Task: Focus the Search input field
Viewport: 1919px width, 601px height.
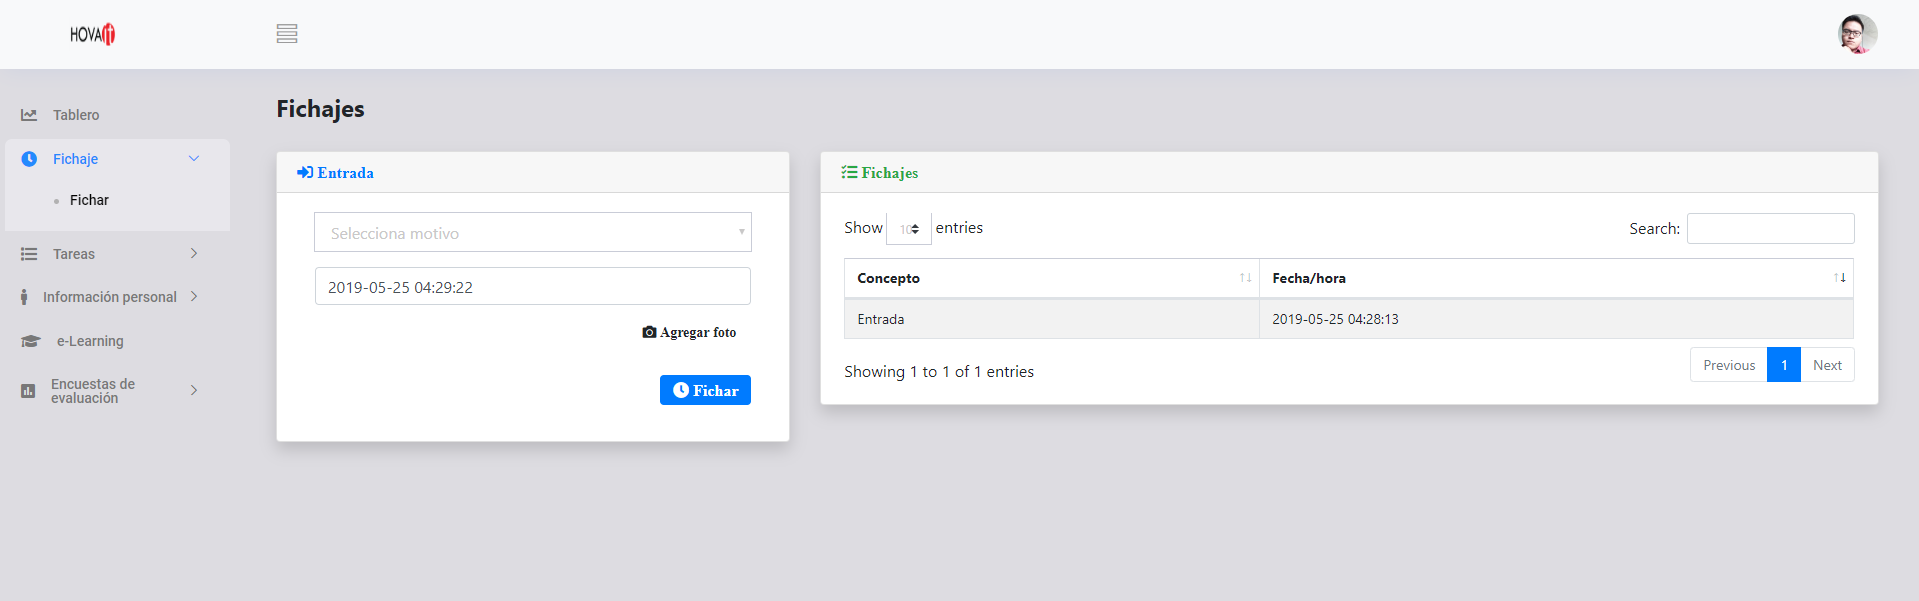Action: [1770, 228]
